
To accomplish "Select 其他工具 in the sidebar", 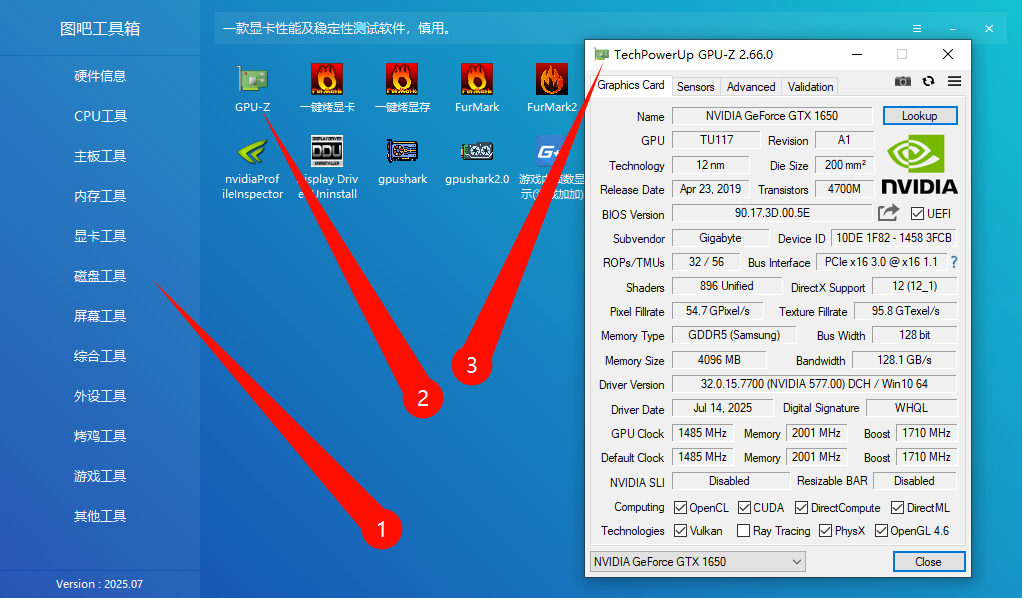I will 100,516.
